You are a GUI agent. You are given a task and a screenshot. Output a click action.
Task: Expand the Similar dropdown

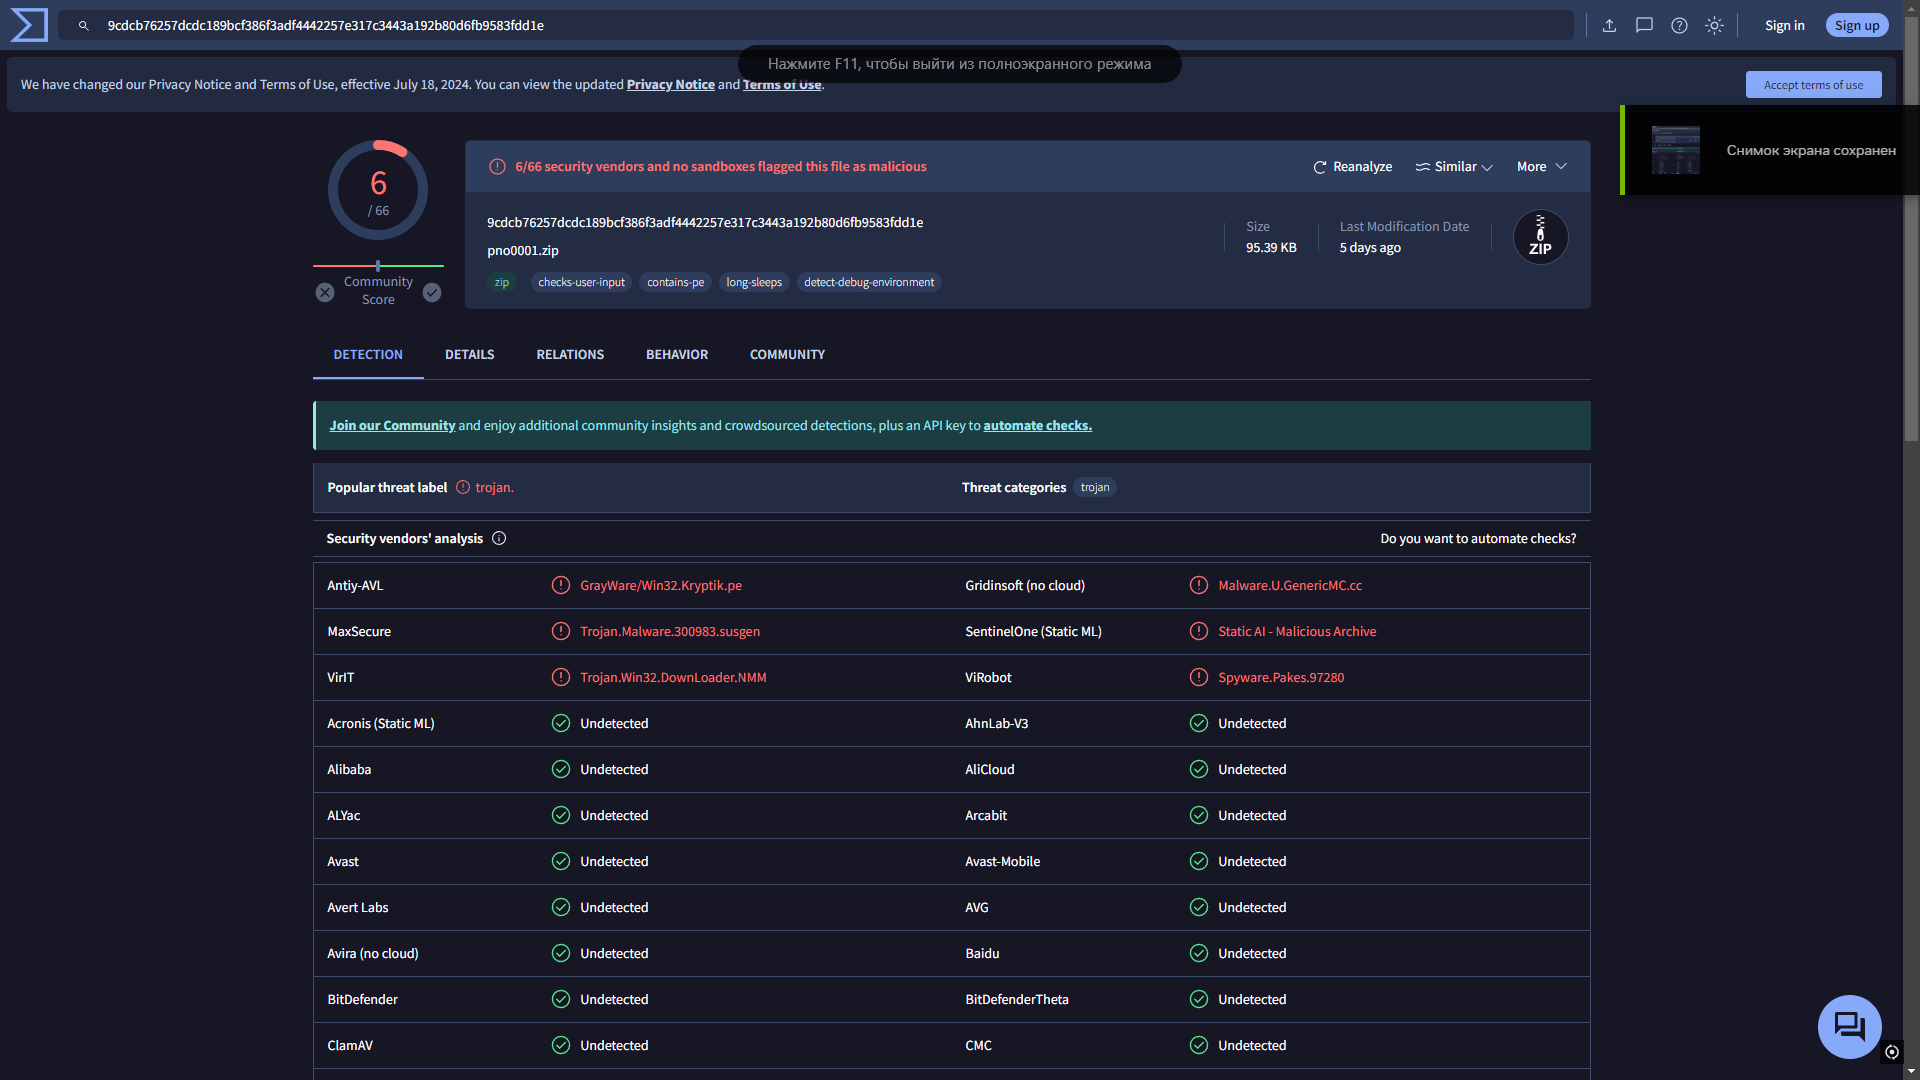(1455, 167)
